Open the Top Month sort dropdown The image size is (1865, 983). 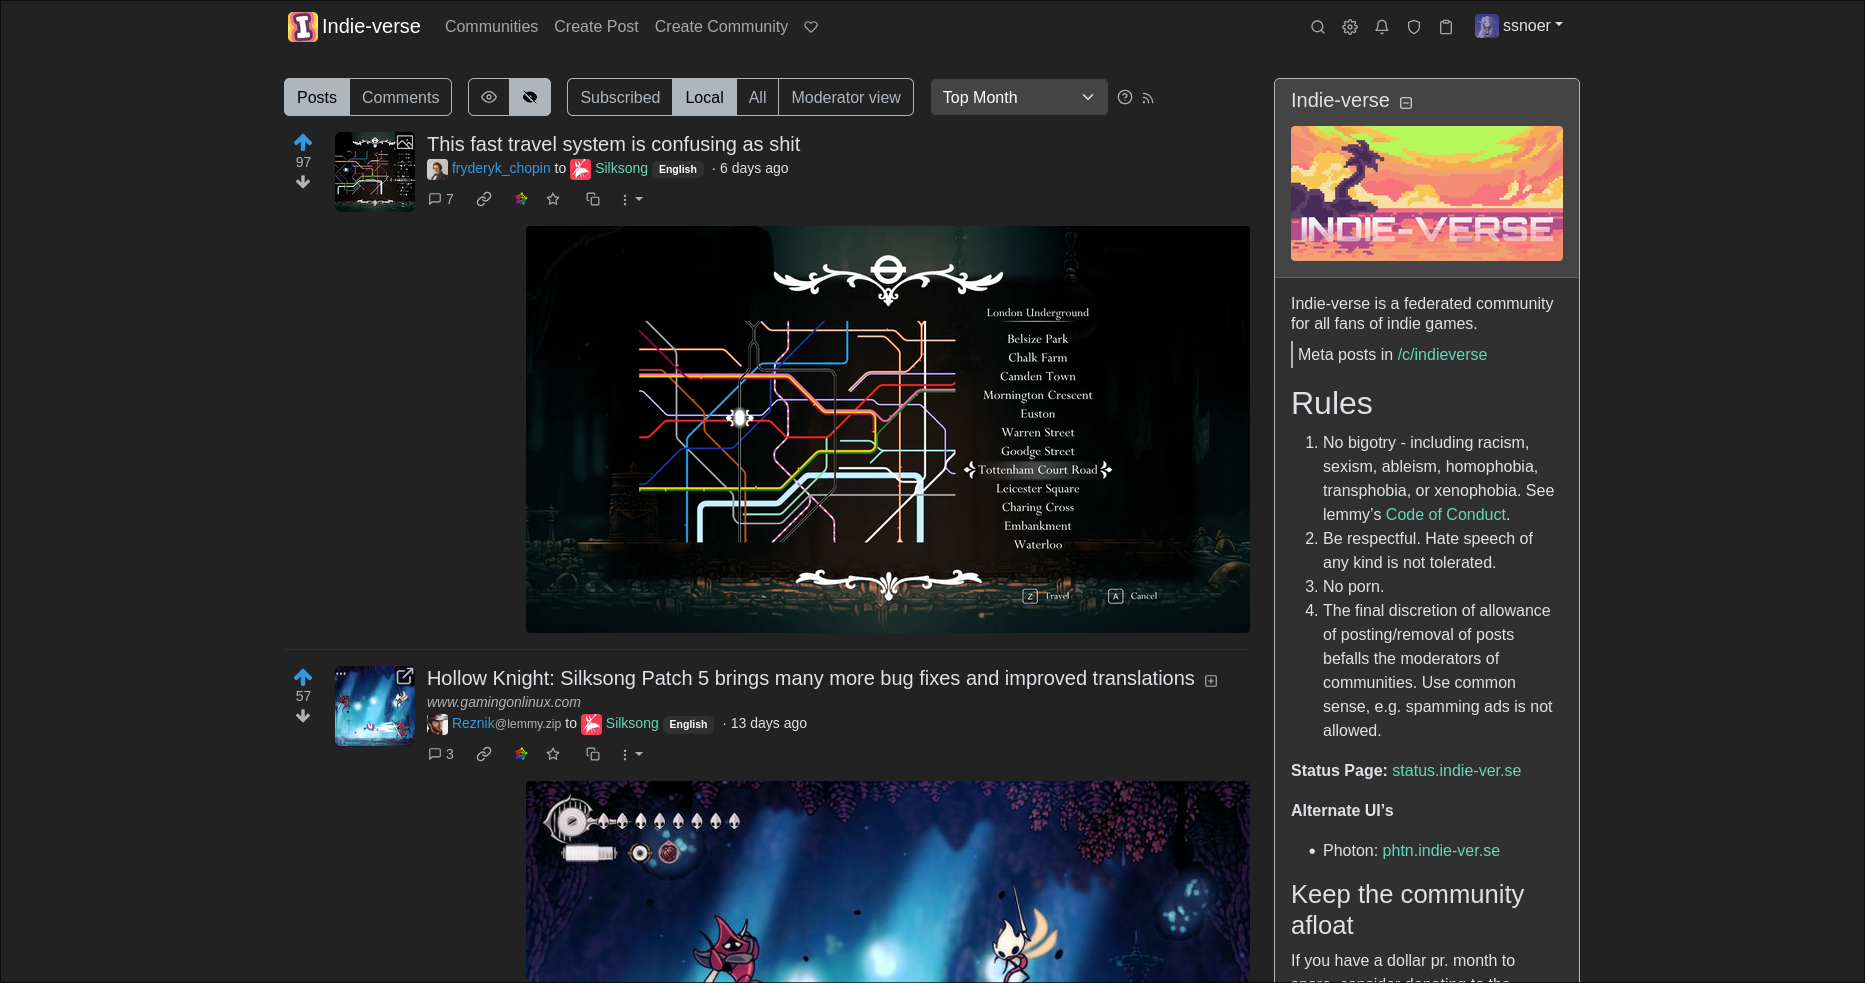click(x=1018, y=97)
